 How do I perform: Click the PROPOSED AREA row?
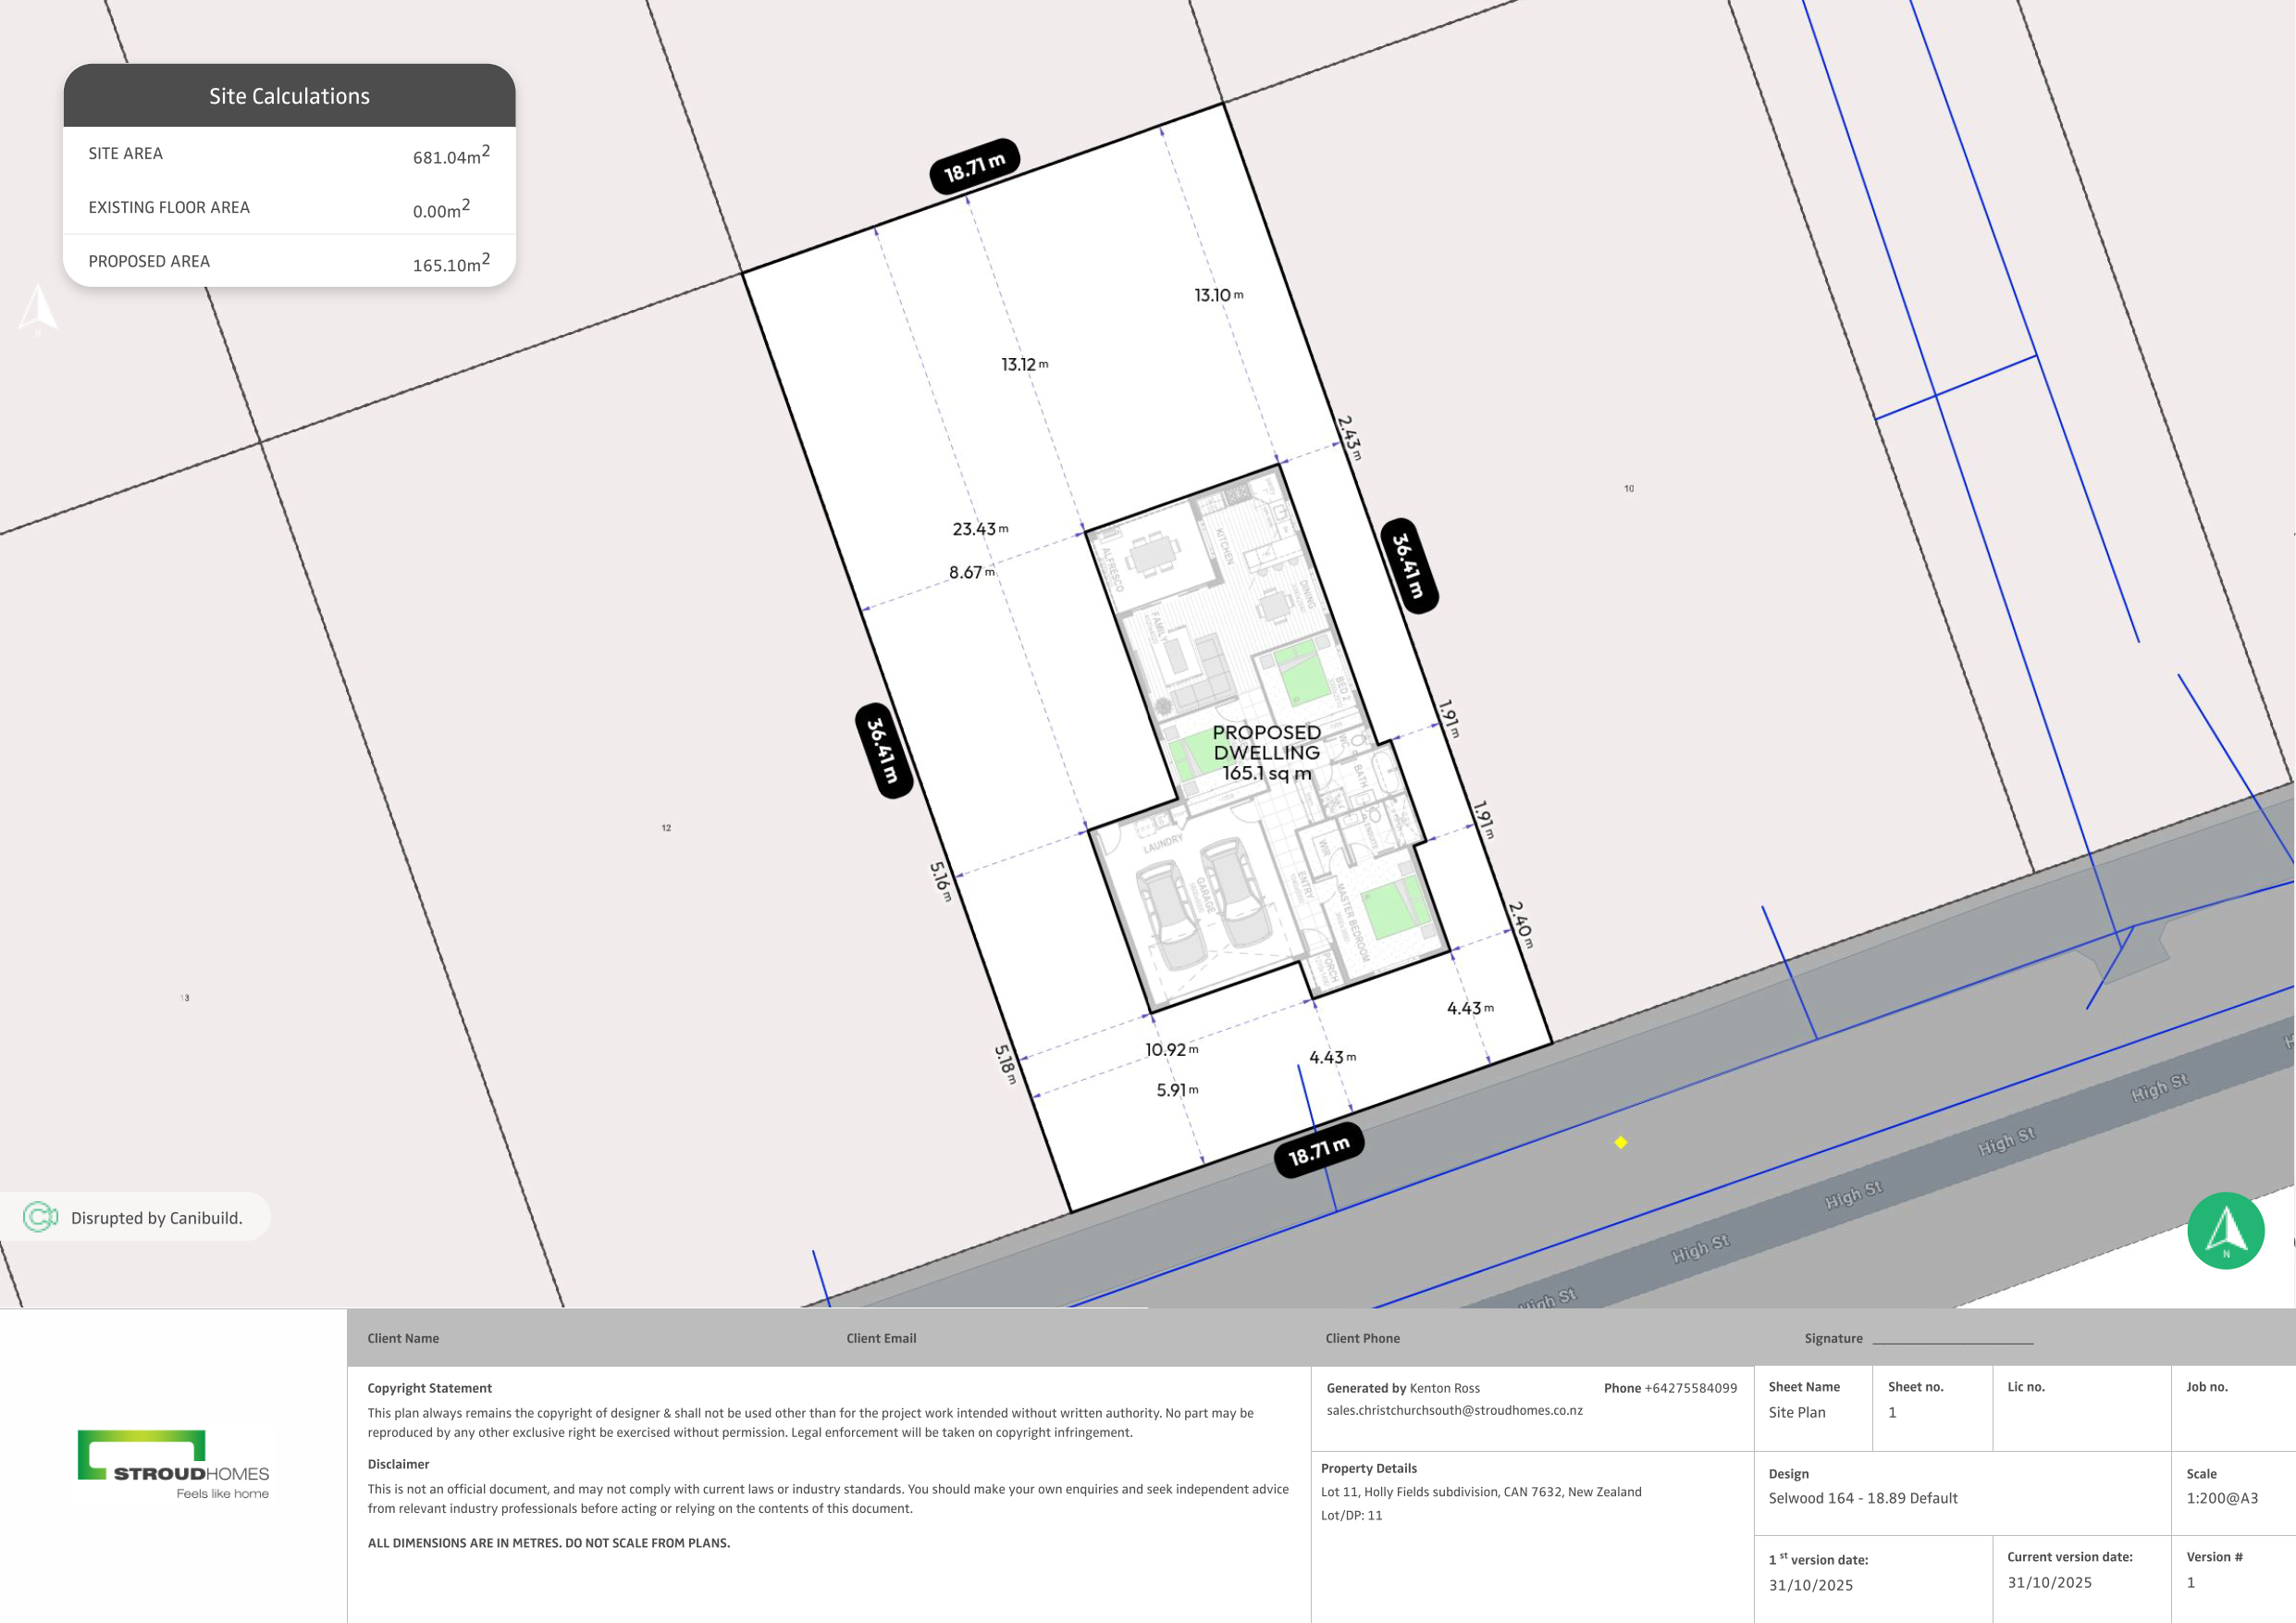[289, 262]
